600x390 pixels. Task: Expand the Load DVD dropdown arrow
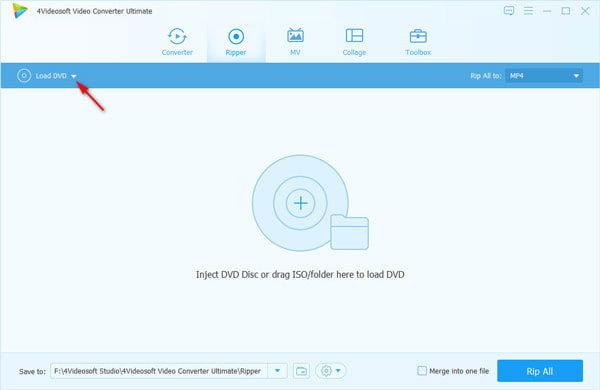[74, 76]
